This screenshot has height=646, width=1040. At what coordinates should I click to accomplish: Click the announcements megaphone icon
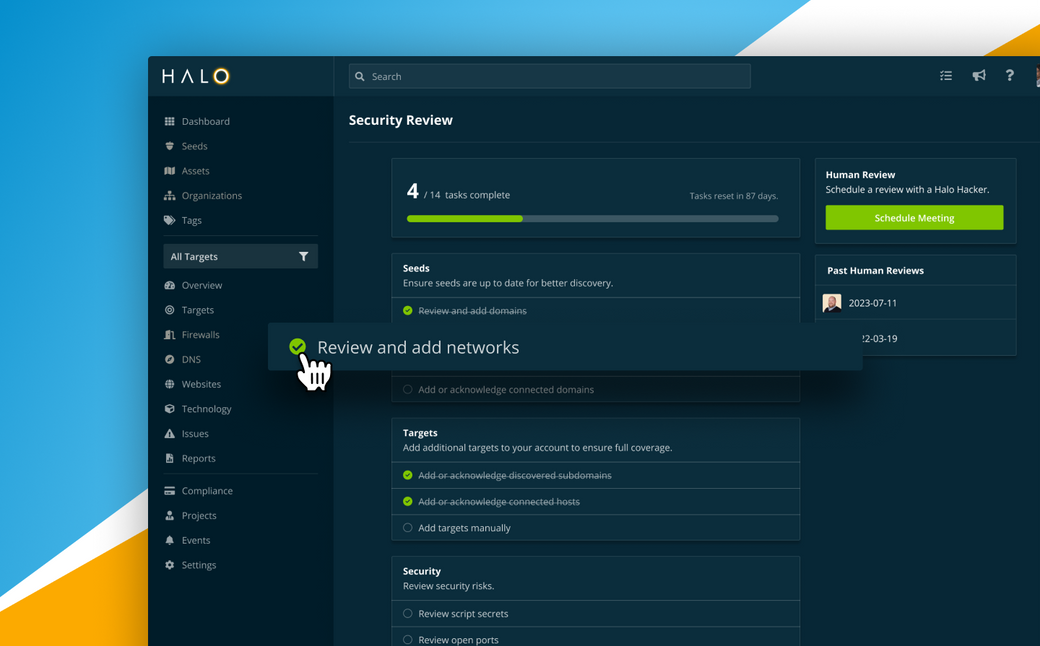tap(978, 75)
